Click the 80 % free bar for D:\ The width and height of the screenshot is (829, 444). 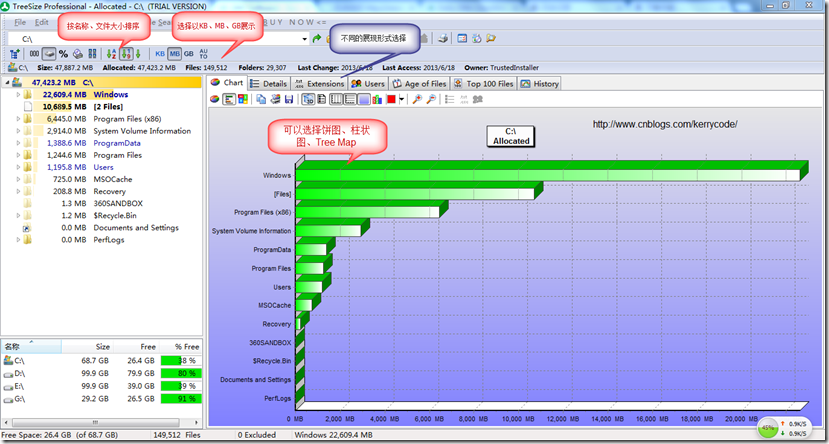pos(179,374)
